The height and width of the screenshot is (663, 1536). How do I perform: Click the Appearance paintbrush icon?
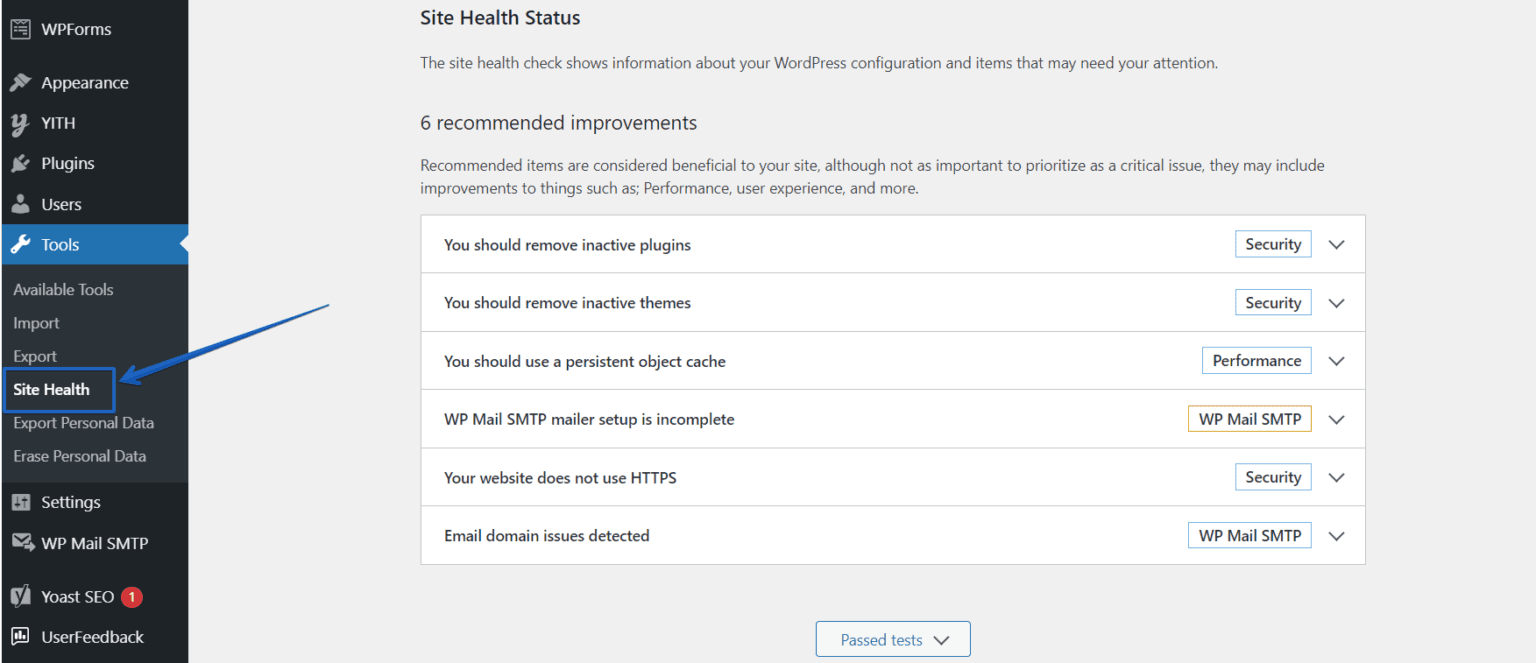(x=20, y=83)
